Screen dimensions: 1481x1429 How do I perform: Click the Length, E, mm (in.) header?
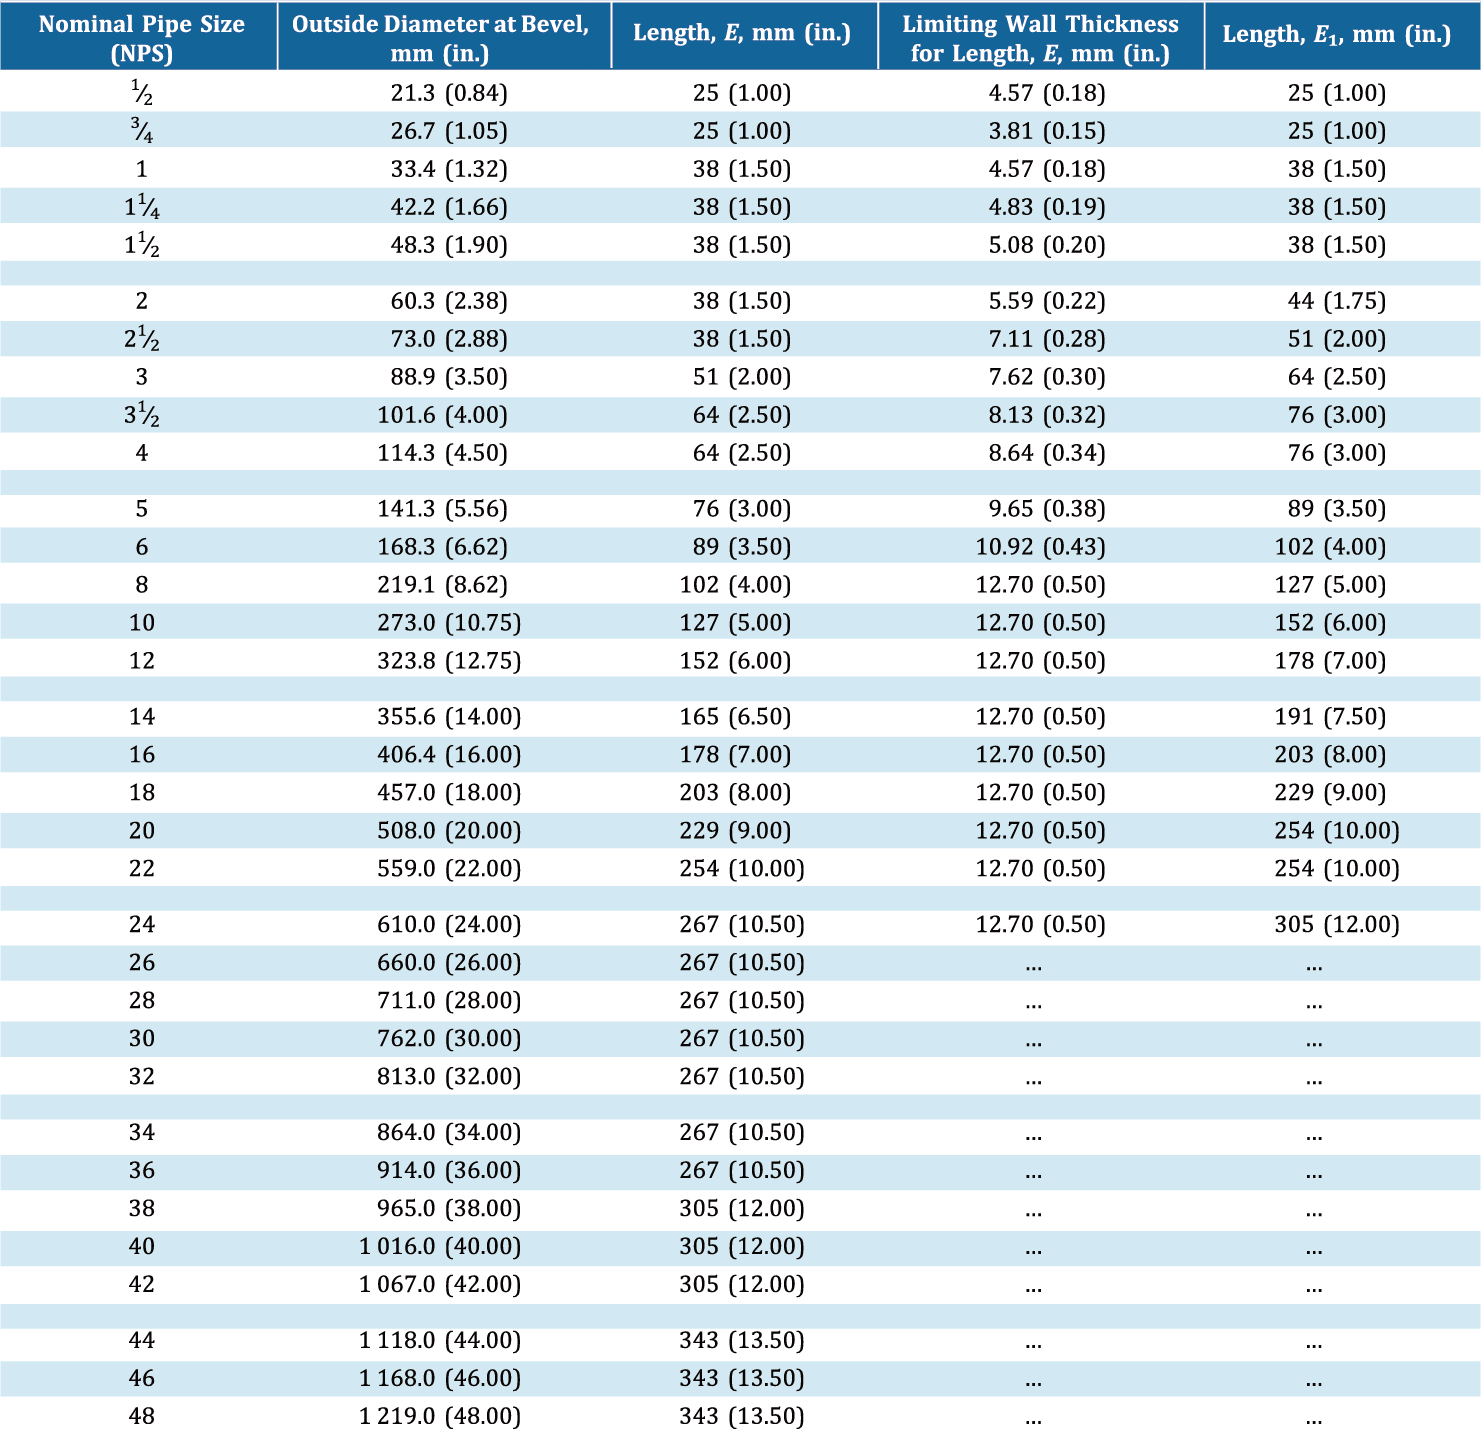click(x=742, y=33)
